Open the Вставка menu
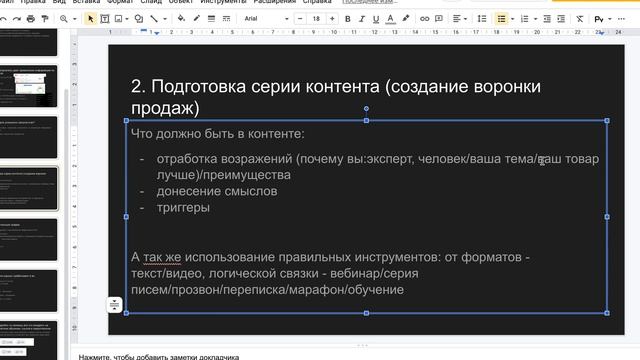 [x=86, y=2]
